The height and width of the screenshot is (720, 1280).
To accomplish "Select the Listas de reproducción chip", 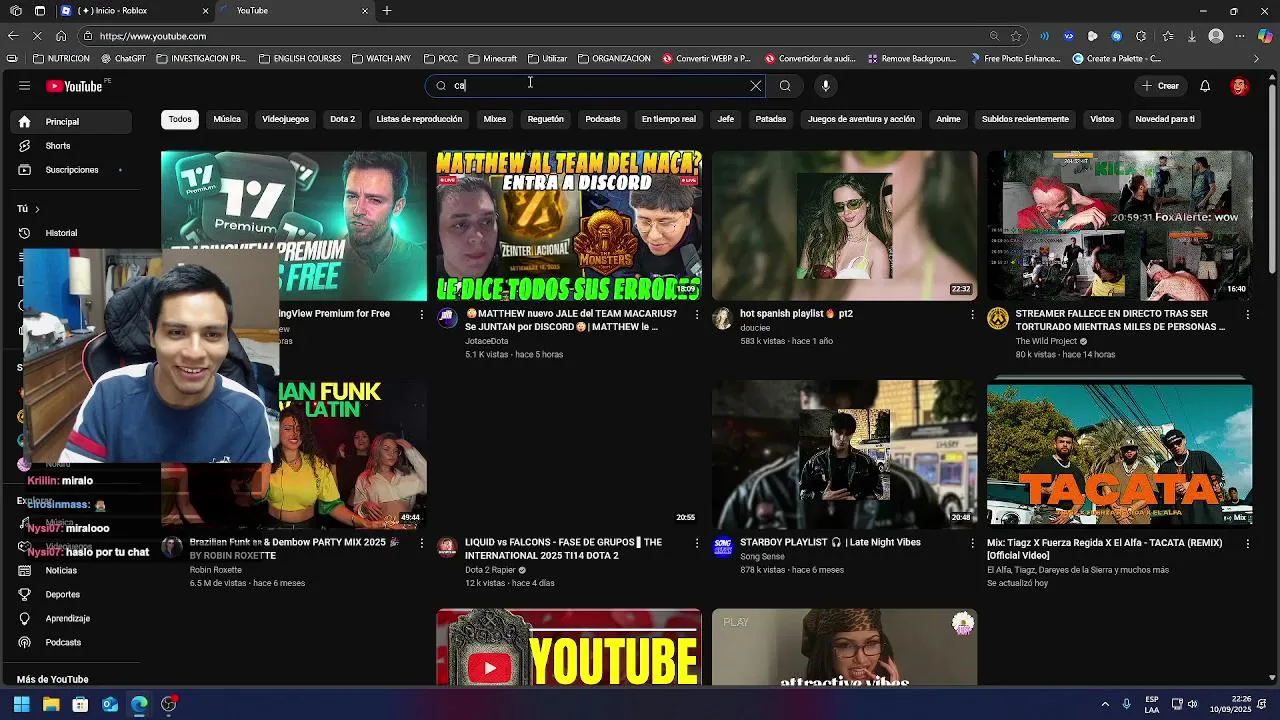I will click(x=419, y=119).
